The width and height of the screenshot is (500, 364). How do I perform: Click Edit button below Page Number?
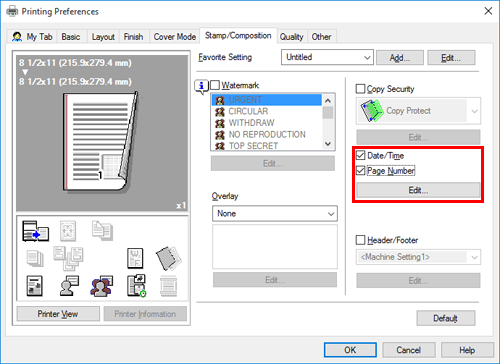click(x=418, y=190)
